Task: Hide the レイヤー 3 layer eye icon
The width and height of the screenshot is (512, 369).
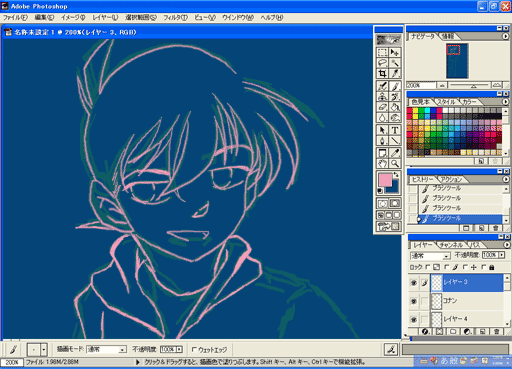Action: (414, 283)
